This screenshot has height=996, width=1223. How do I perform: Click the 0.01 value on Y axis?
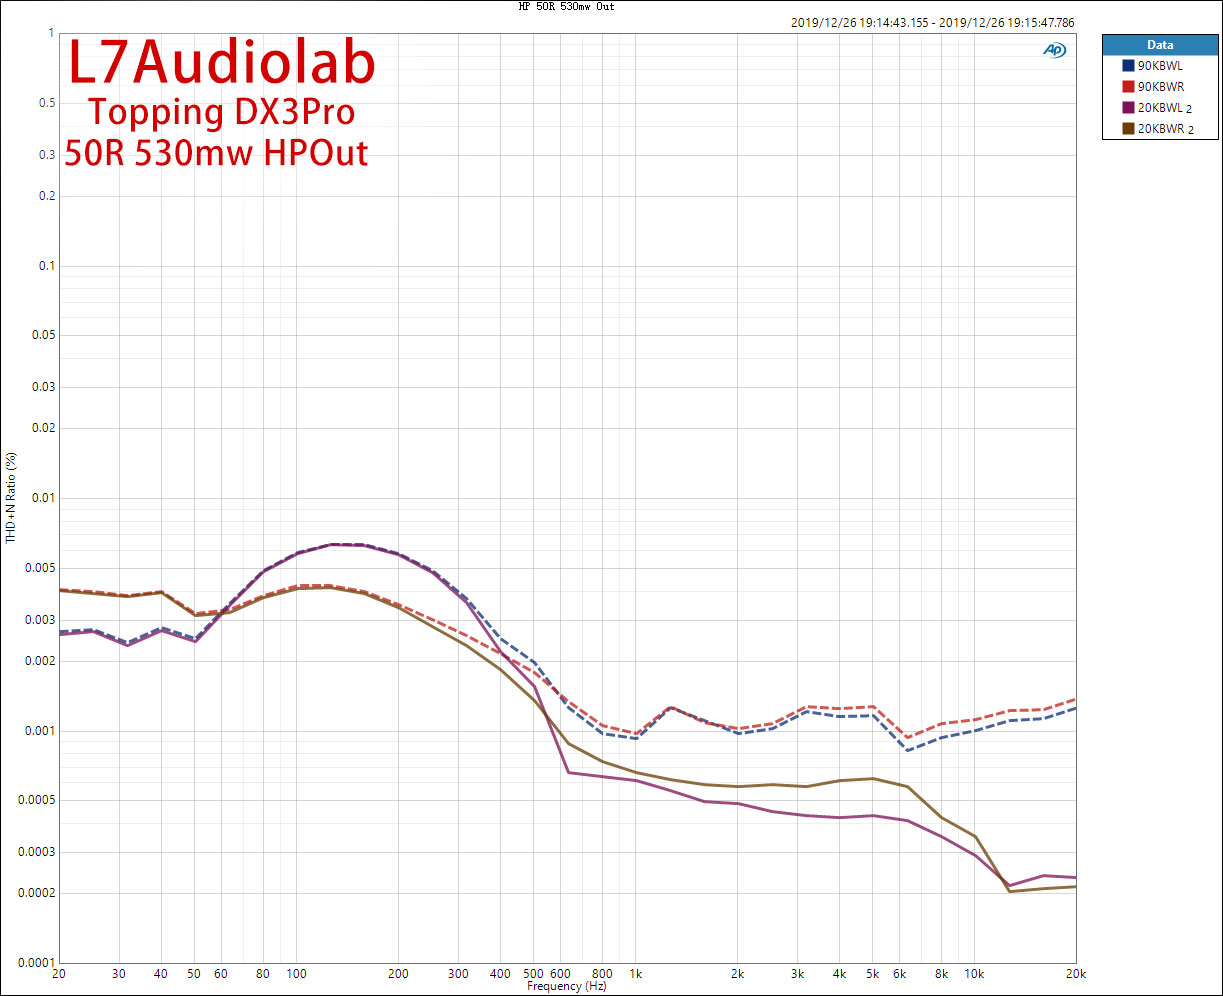(x=41, y=498)
